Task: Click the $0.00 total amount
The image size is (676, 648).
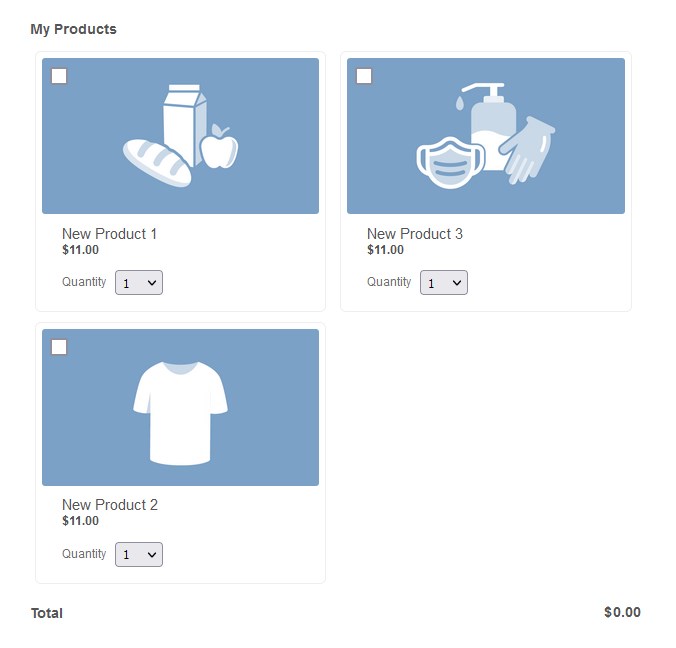Action: [x=622, y=612]
